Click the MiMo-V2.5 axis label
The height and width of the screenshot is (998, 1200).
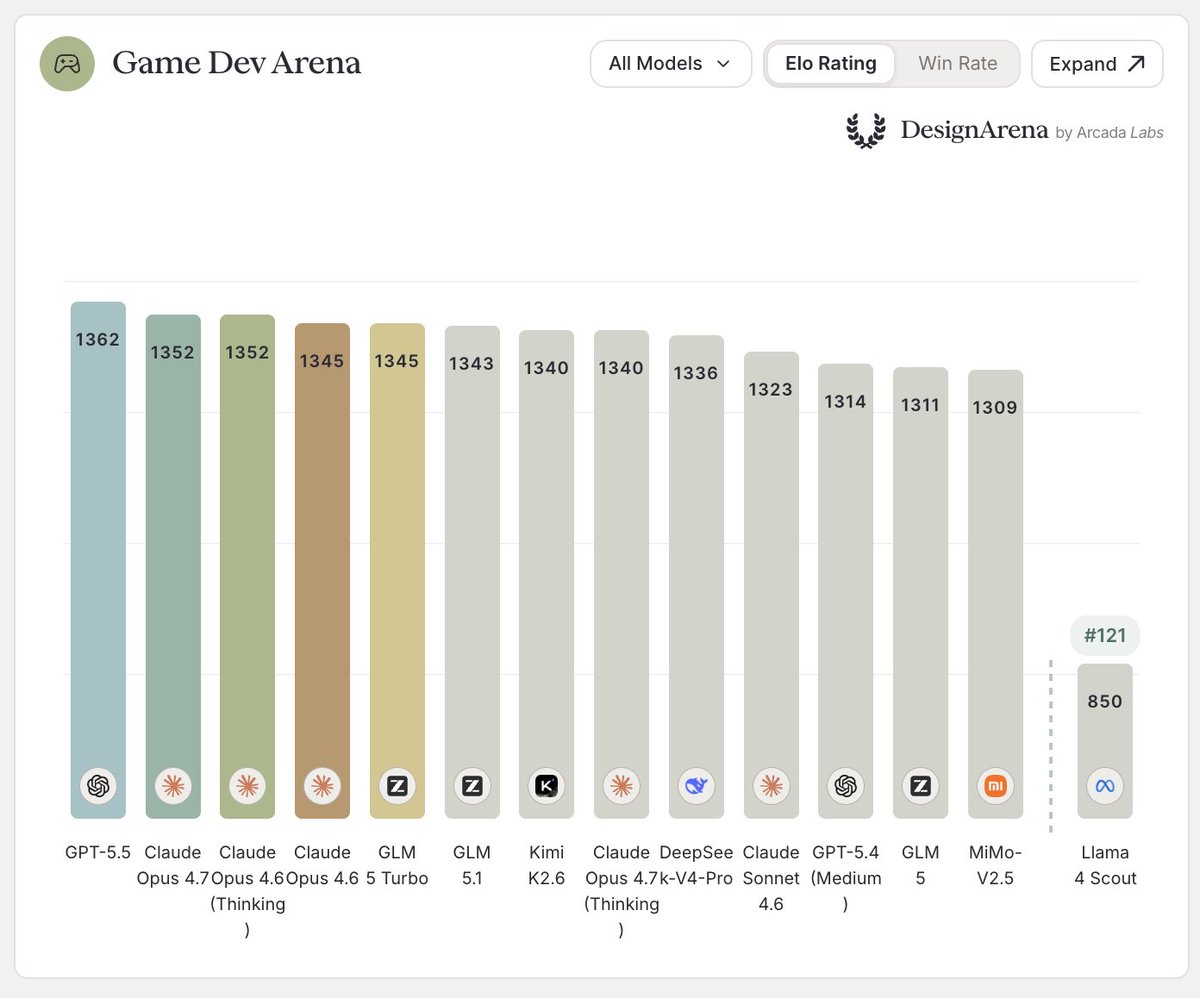pyautogui.click(x=995, y=866)
